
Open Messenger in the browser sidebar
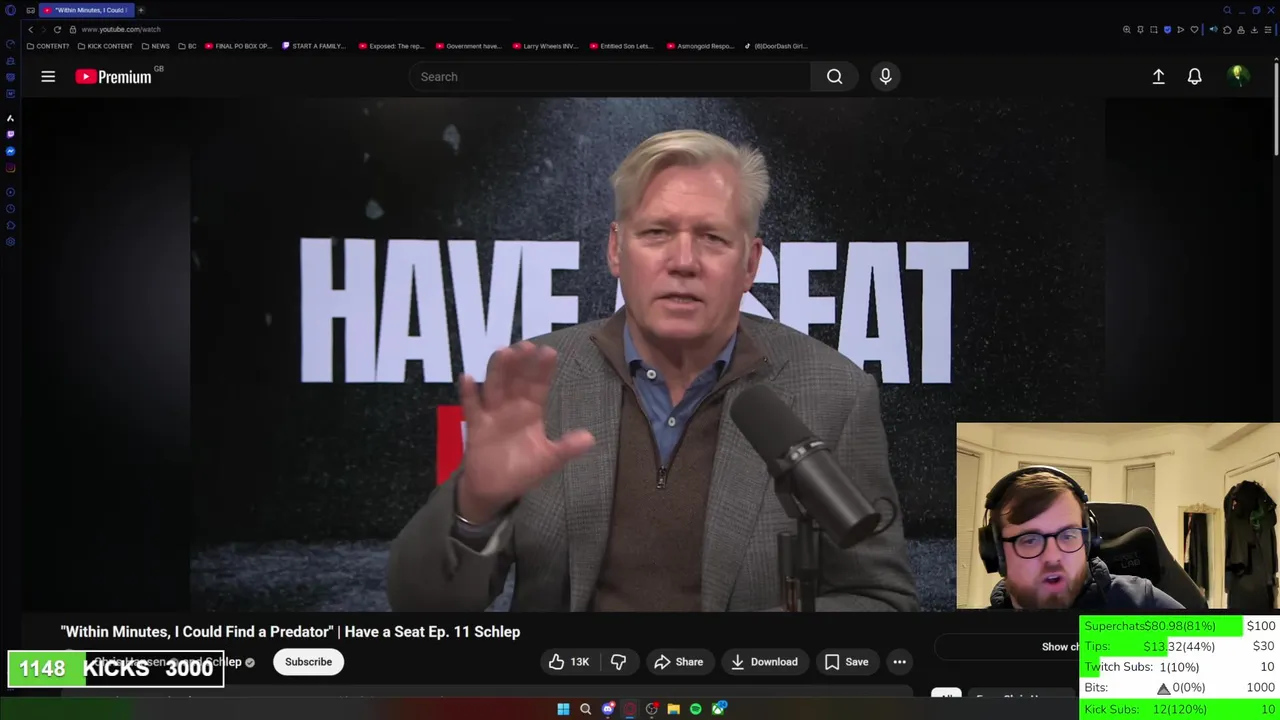tap(10, 151)
